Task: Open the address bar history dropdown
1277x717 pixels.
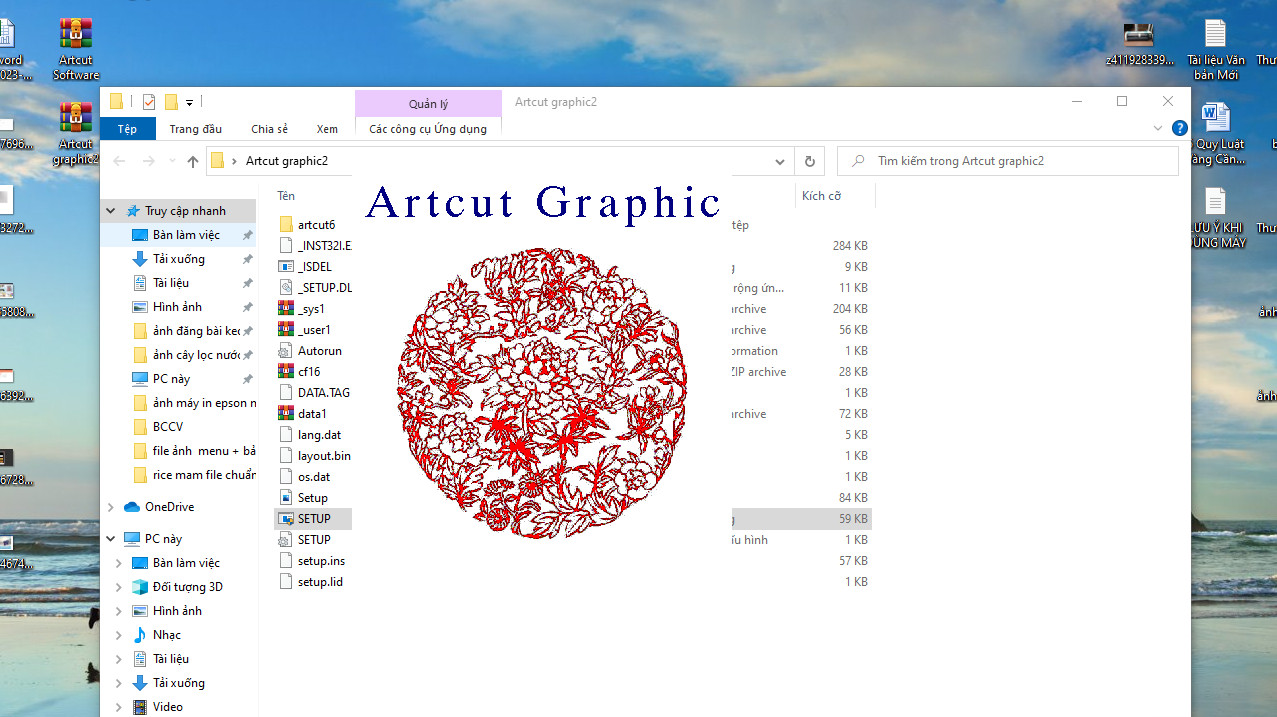Action: point(781,161)
